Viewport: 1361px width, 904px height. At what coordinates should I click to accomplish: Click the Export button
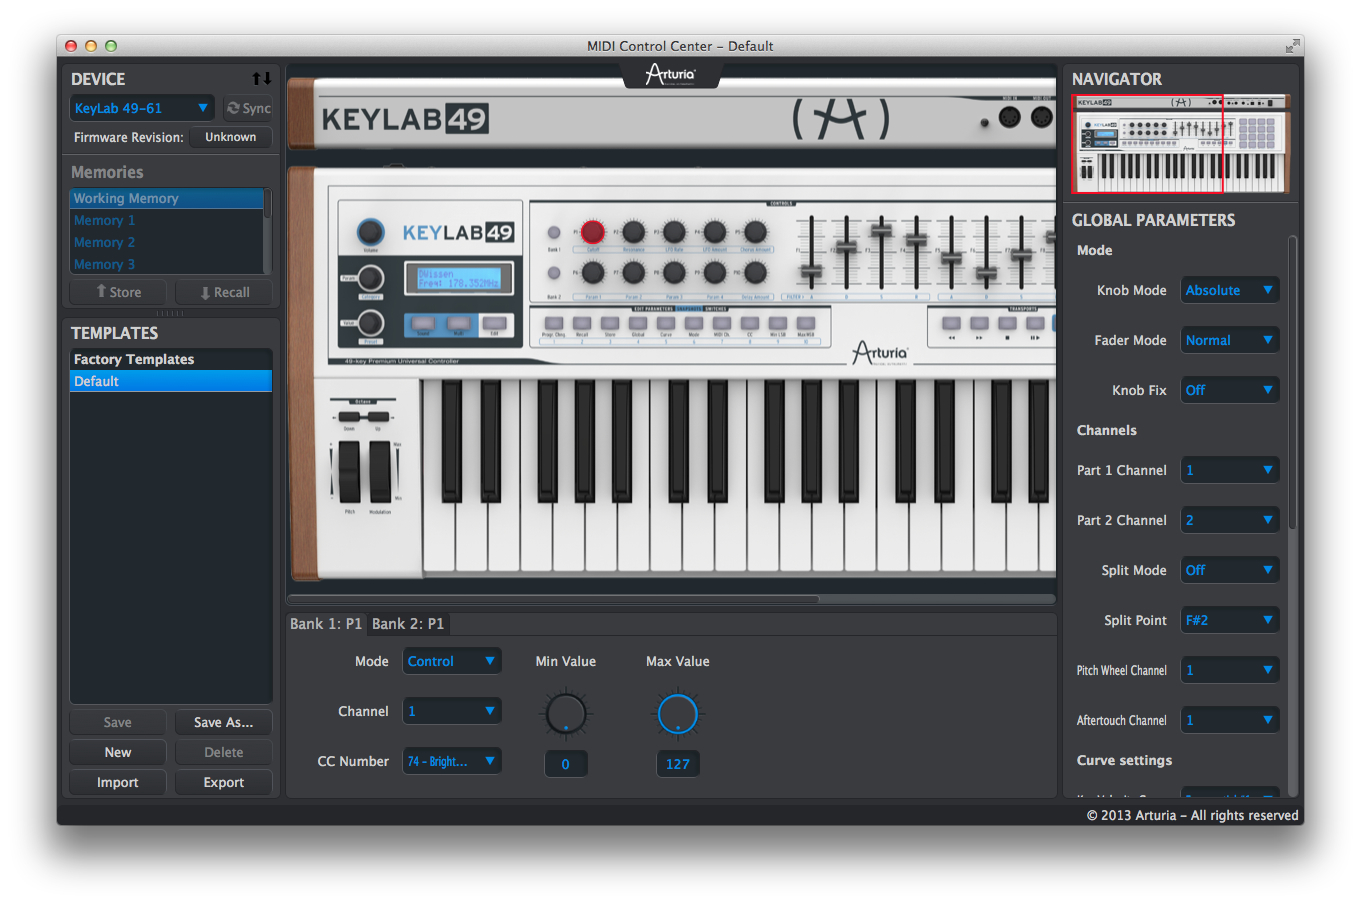(223, 782)
